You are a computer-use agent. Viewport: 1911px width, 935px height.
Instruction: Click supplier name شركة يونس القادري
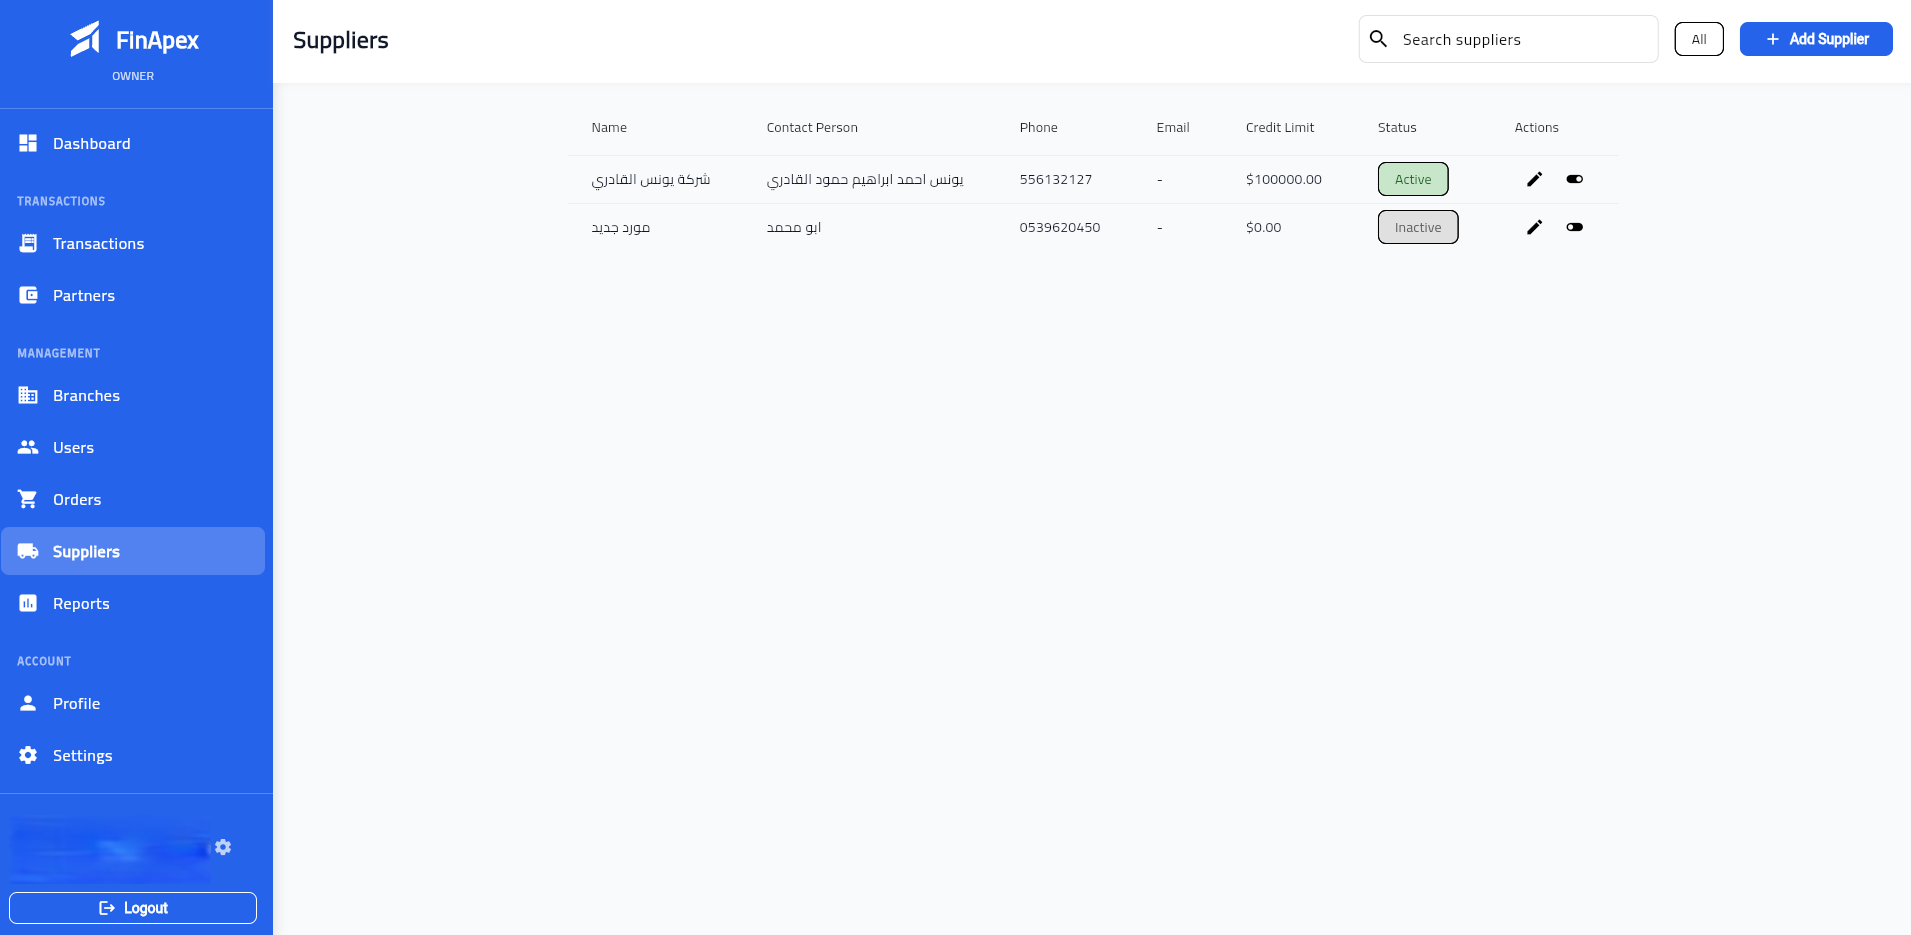[651, 179]
